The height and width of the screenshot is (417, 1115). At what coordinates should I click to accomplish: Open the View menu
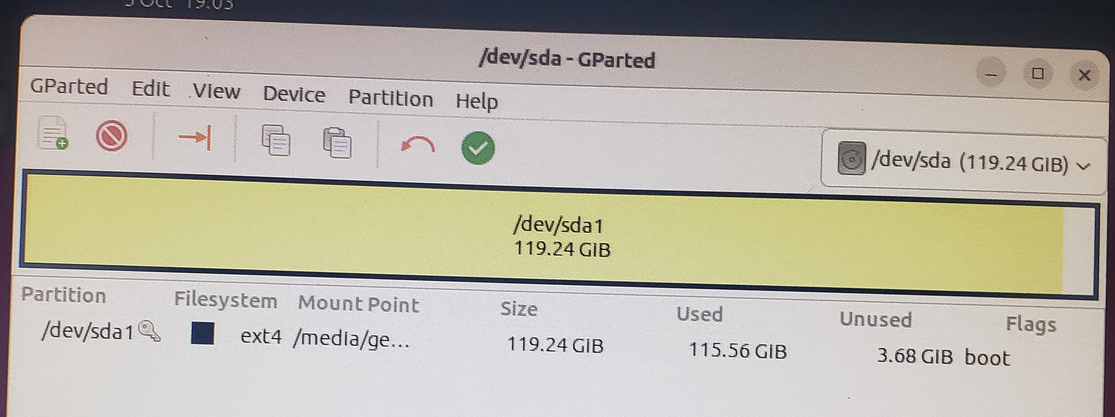point(217,91)
